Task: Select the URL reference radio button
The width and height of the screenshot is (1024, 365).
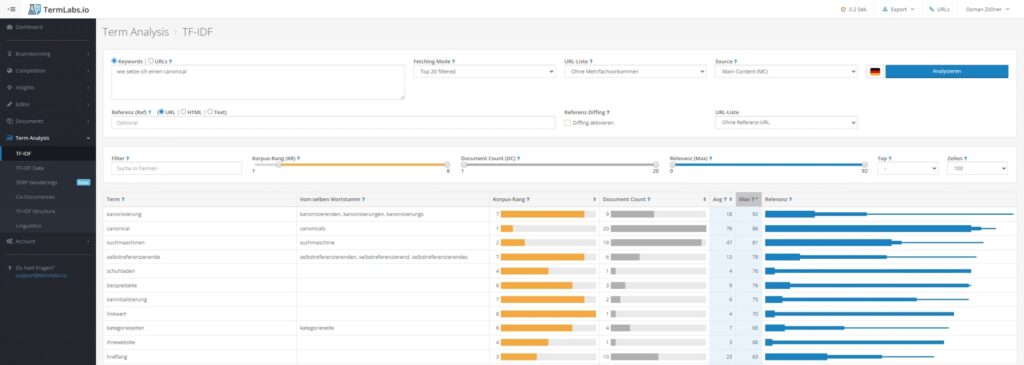Action: [x=161, y=112]
